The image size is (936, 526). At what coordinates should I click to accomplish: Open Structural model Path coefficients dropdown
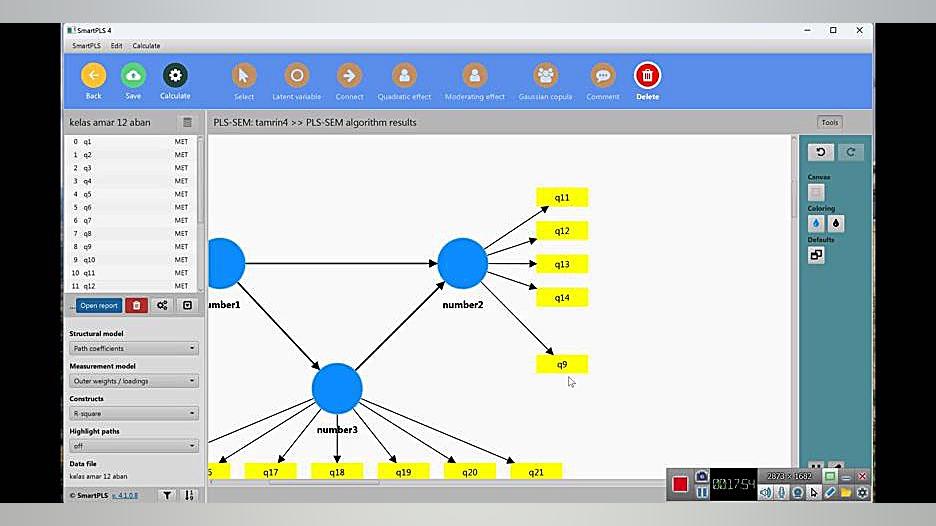point(134,348)
